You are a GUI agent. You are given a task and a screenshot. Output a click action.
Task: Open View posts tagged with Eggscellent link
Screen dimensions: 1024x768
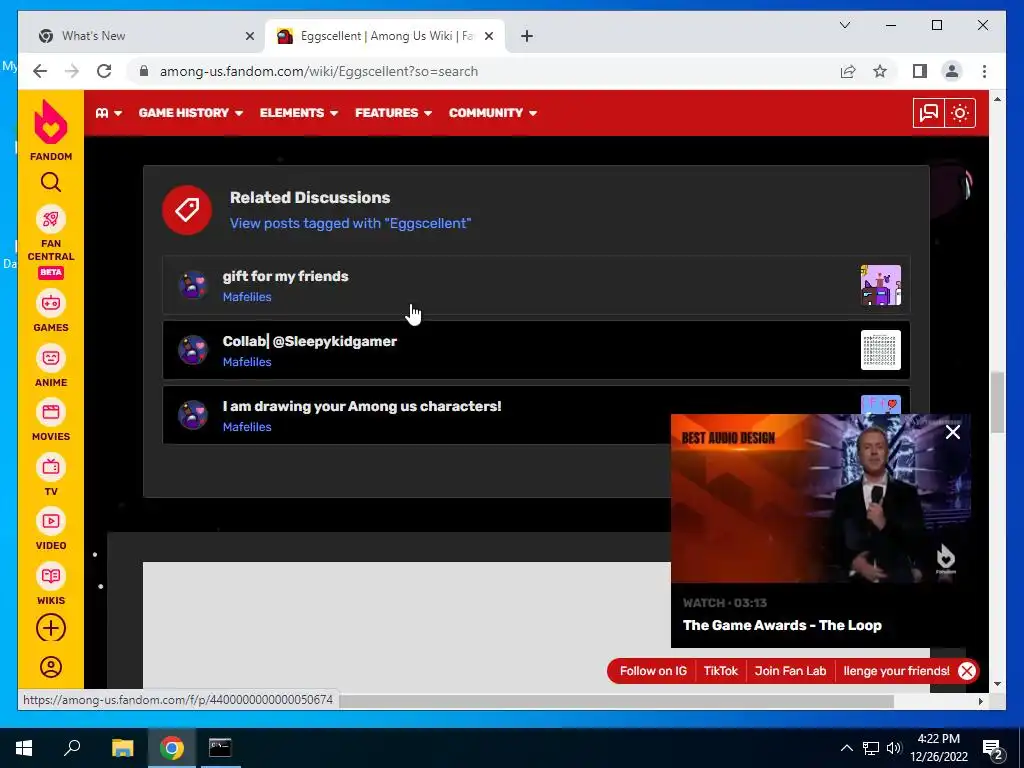coord(350,223)
